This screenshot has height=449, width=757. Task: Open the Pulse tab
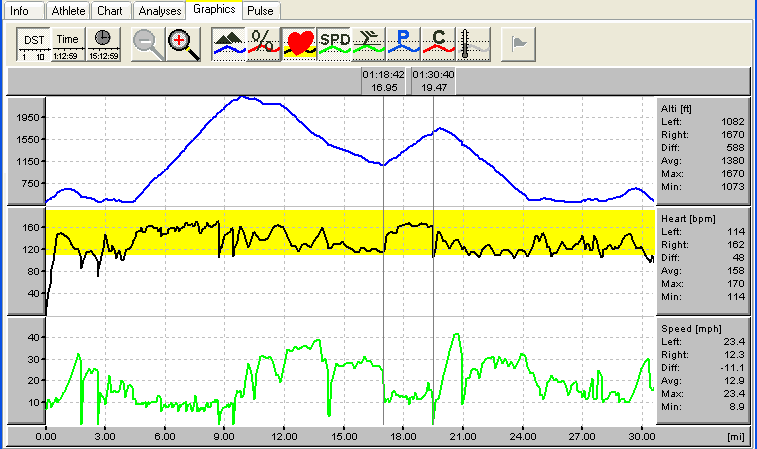point(260,11)
